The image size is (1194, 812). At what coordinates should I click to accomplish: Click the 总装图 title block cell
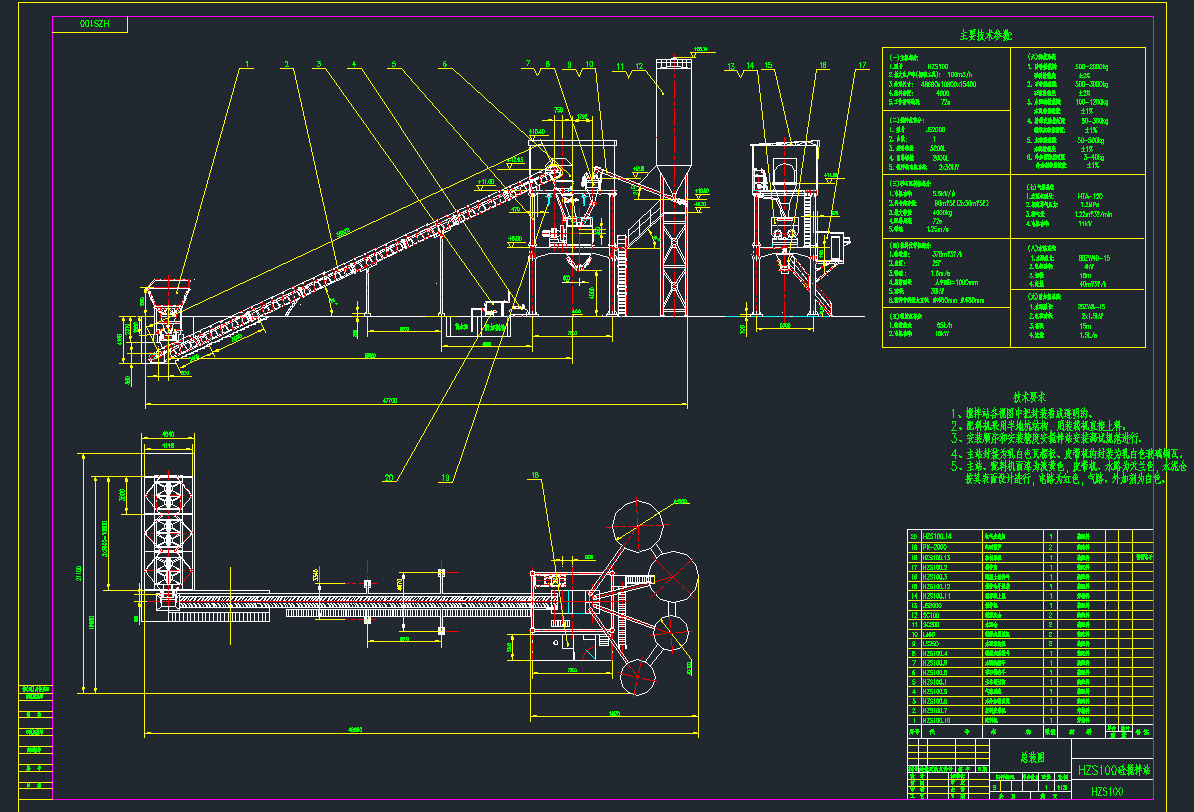pos(1030,757)
